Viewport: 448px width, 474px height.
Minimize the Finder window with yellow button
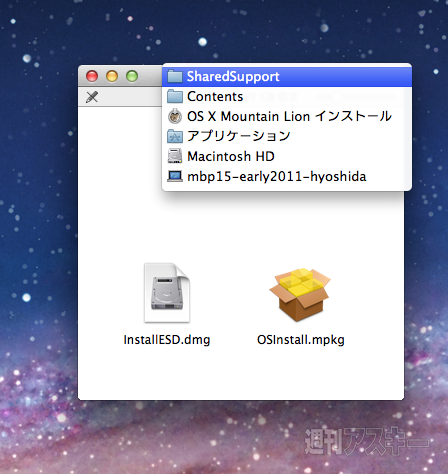(112, 76)
